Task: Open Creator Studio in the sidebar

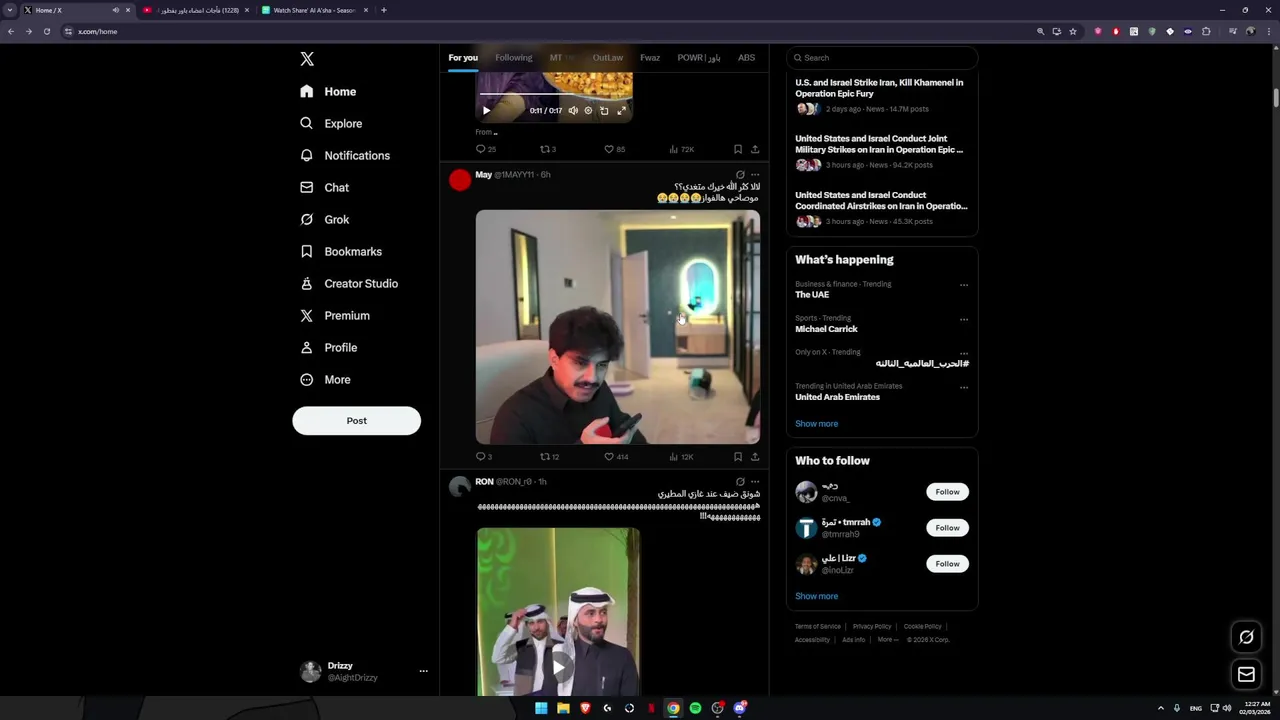Action: tap(349, 283)
